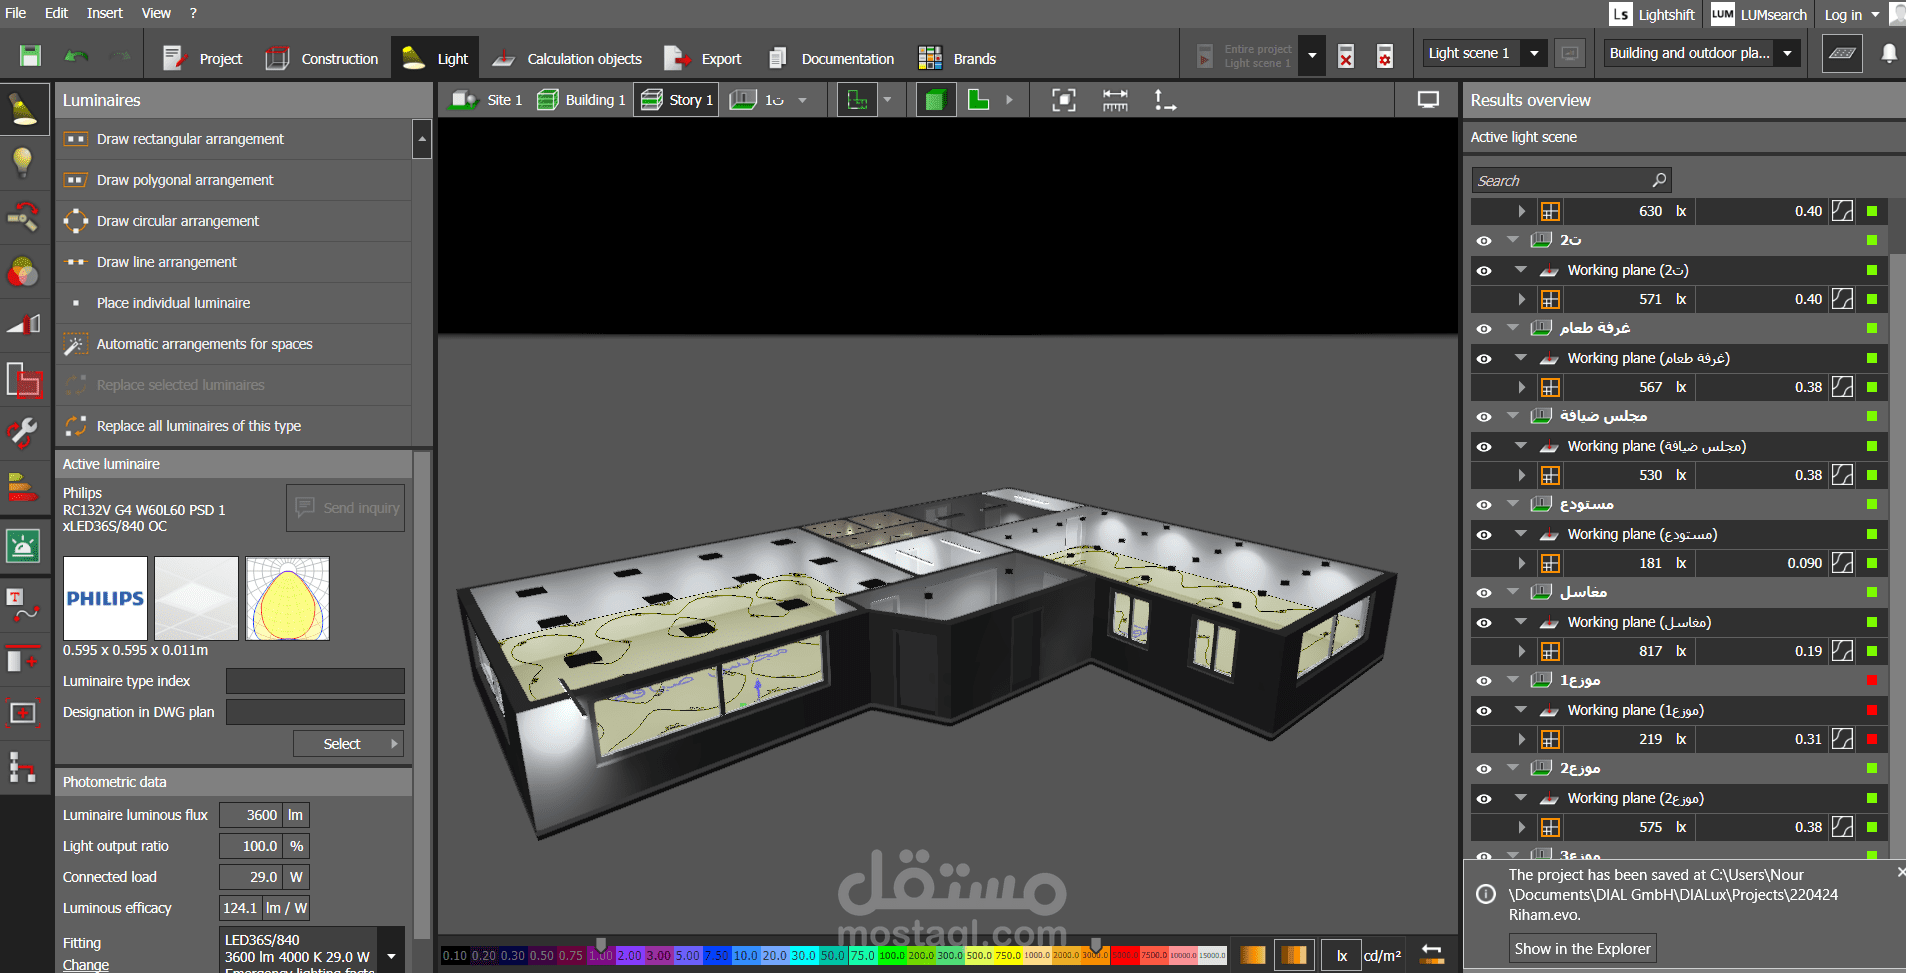This screenshot has width=1906, height=973.
Task: Toggle visibility of room غرفة طعام
Action: (1484, 329)
